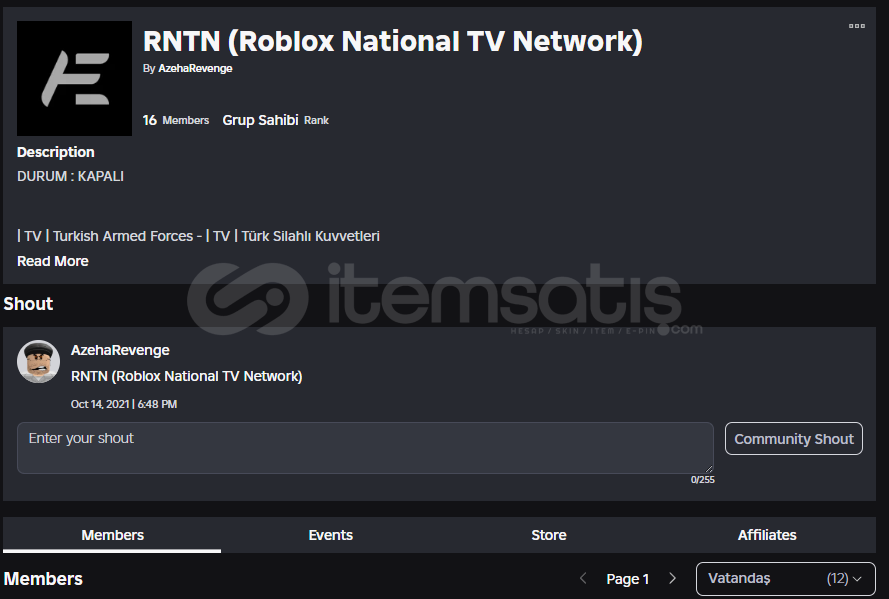Switch to the Members tab
This screenshot has height=599, width=889.
(x=112, y=535)
